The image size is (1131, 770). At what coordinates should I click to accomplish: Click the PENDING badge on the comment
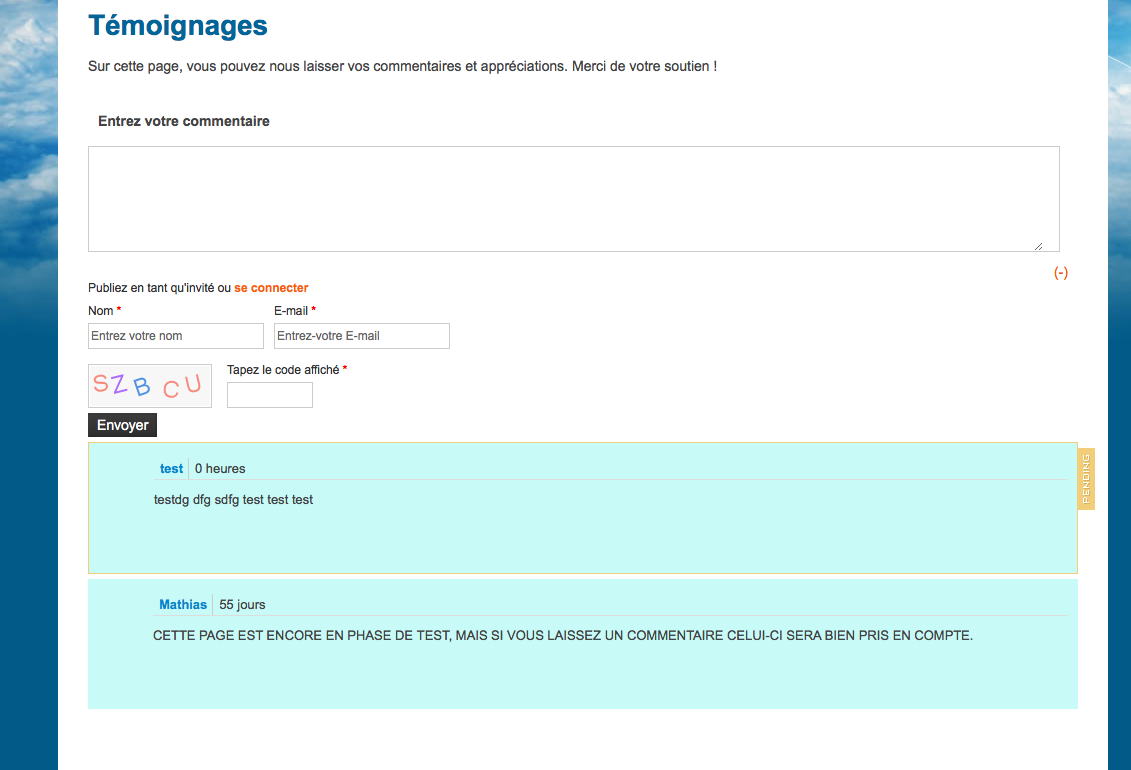pos(1086,479)
